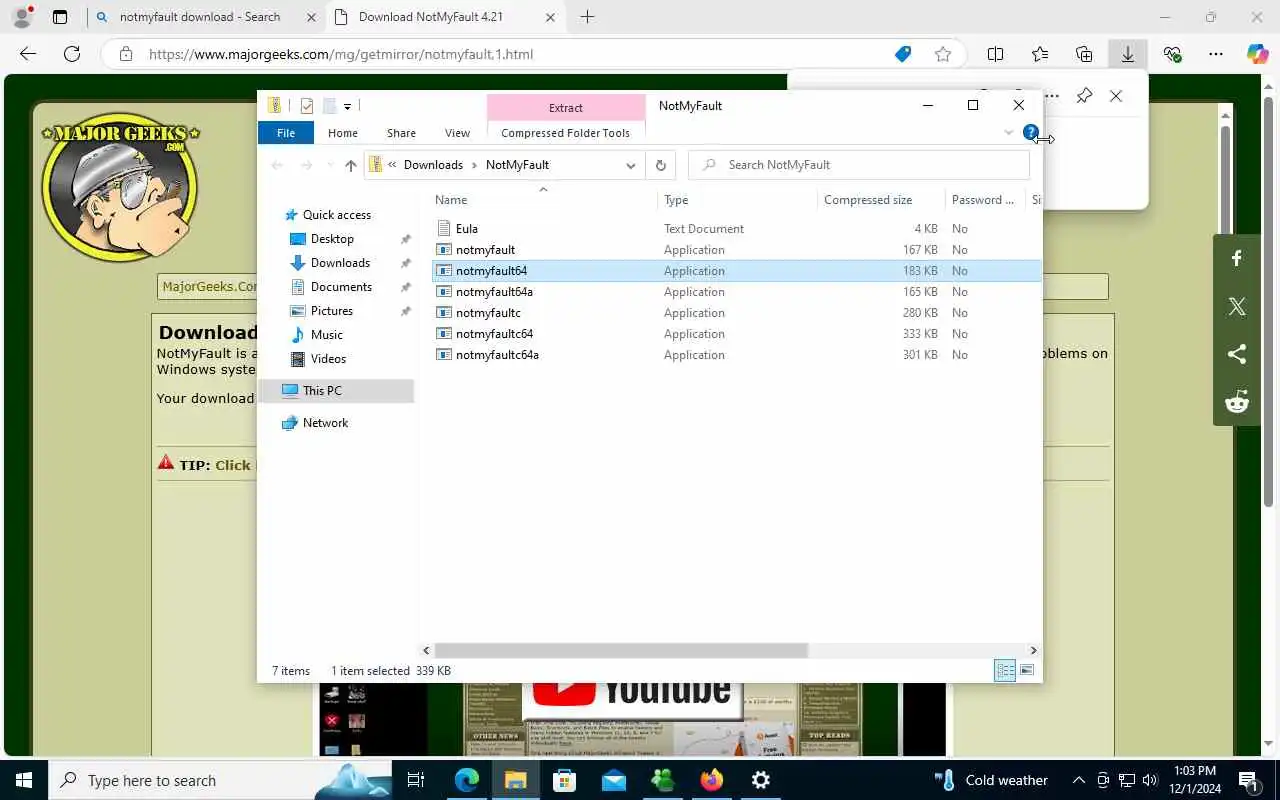The width and height of the screenshot is (1280, 800).
Task: Click the Search NotMyFault field
Action: 859,165
